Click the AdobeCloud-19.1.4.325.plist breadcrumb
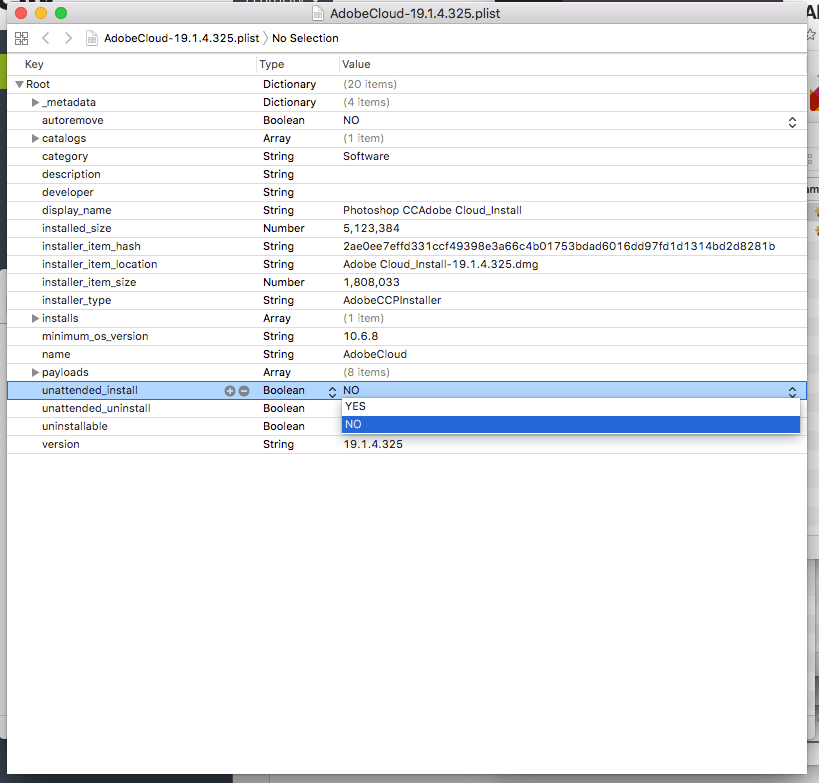Image resolution: width=819 pixels, height=783 pixels. pyautogui.click(x=181, y=38)
